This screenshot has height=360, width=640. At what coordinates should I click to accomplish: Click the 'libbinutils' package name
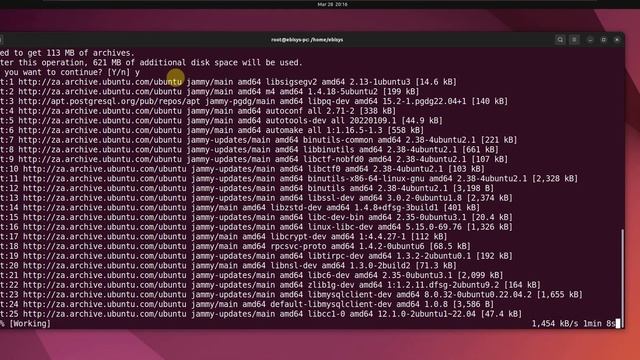pyautogui.click(x=329, y=149)
